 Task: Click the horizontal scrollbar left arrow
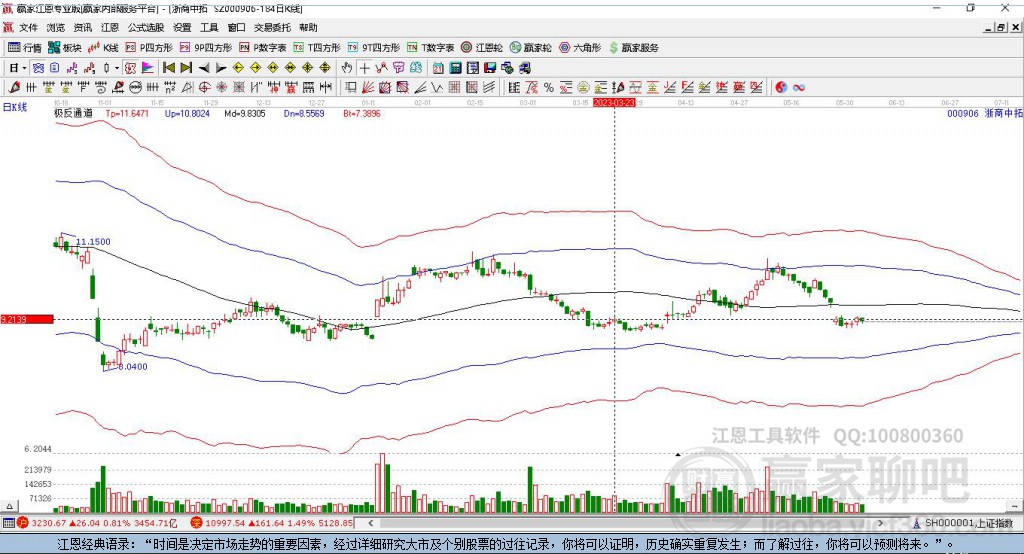pos(370,523)
